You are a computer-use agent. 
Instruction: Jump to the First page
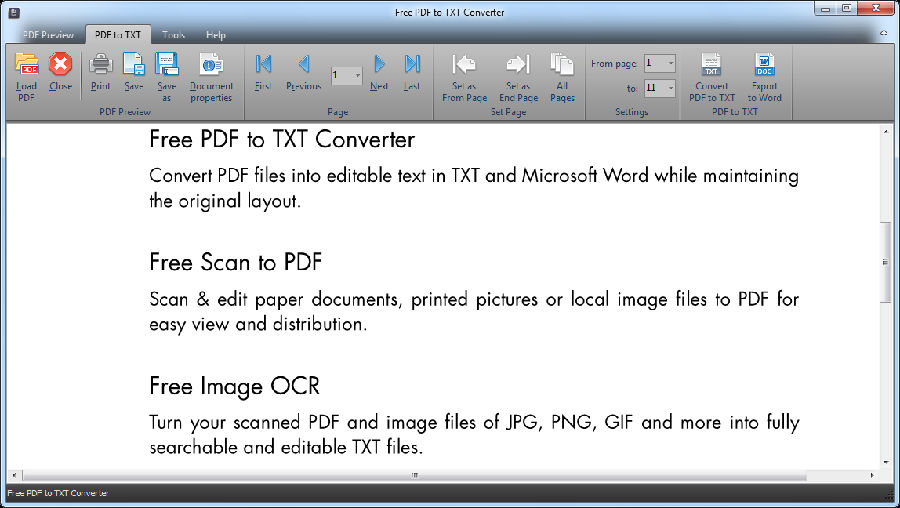tap(263, 66)
